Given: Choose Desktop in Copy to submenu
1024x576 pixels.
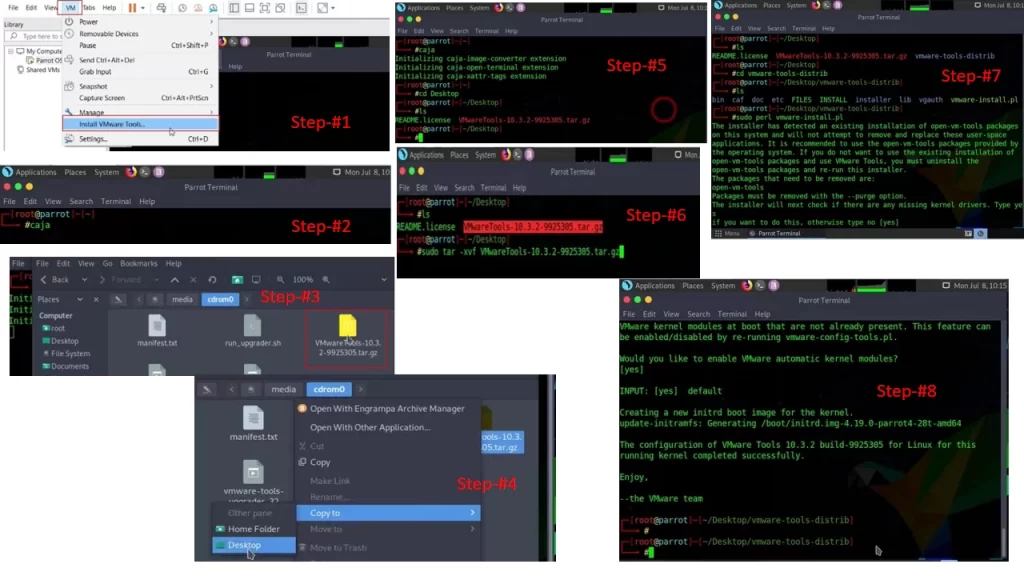Looking at the screenshot, I should coord(253,545).
